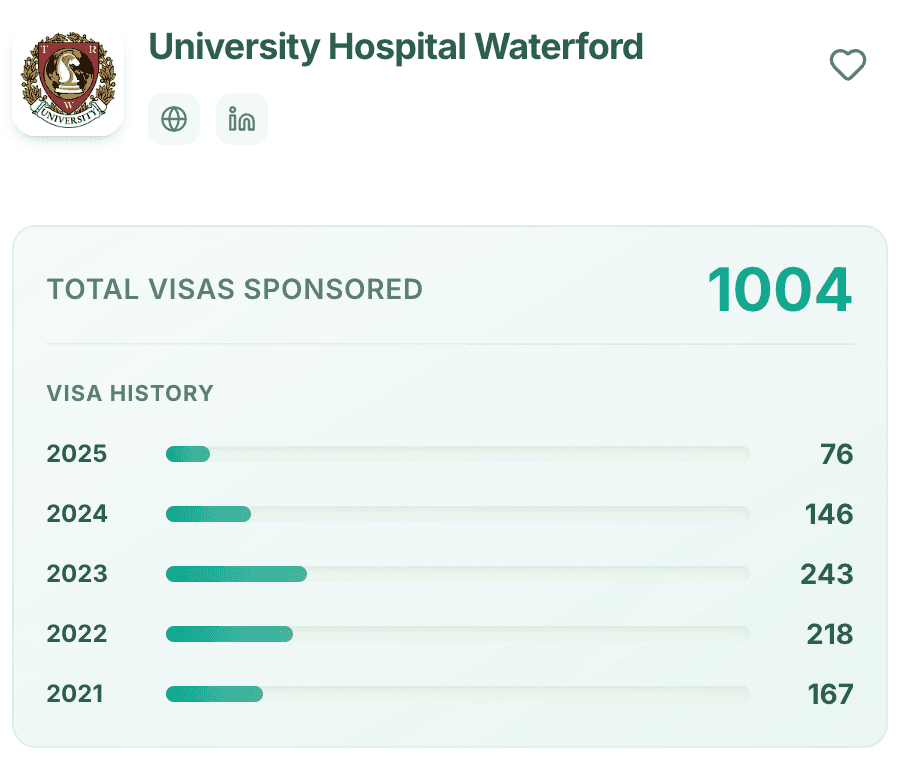Screen dimensions: 906x772
Task: Open the globe website icon
Action: coord(174,120)
